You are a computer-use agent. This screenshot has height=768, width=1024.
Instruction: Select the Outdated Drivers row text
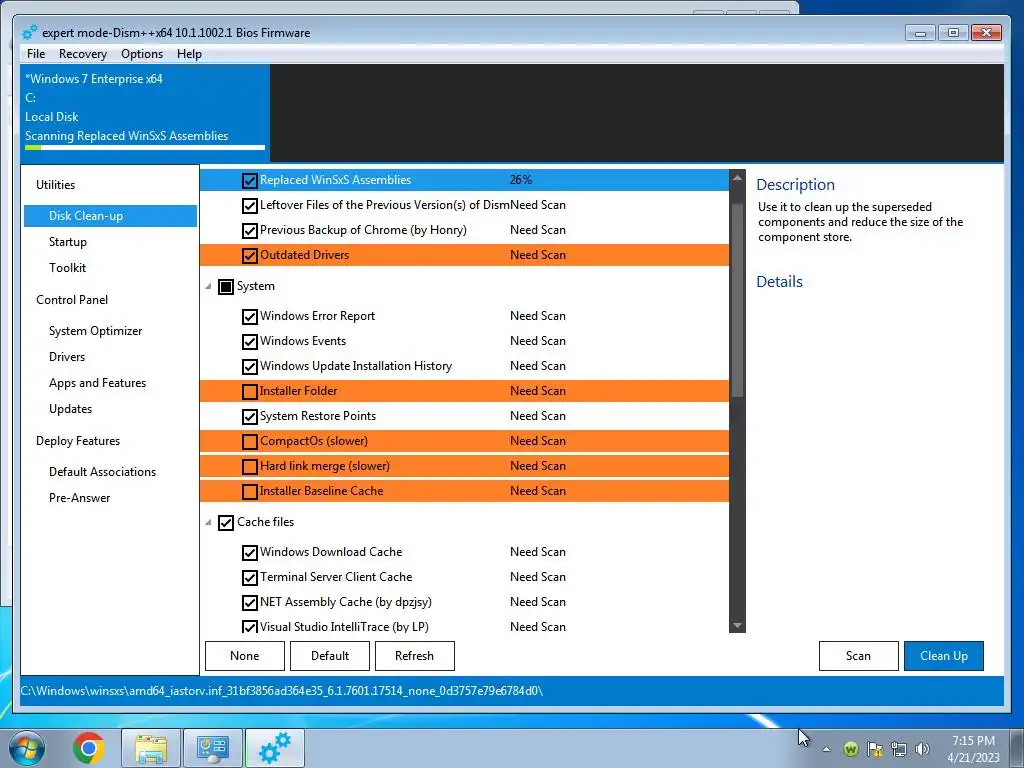point(304,255)
